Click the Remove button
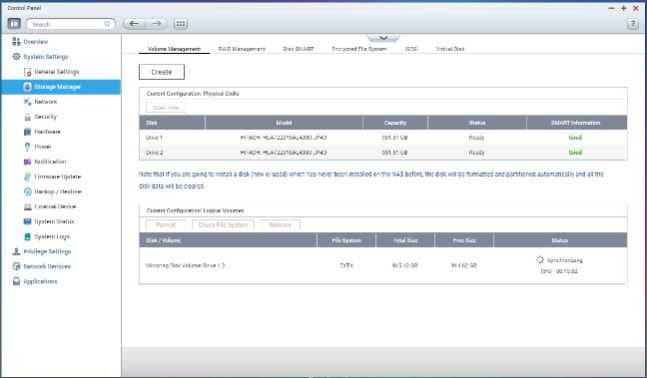Screen dimensions: 647x378 tap(280, 225)
